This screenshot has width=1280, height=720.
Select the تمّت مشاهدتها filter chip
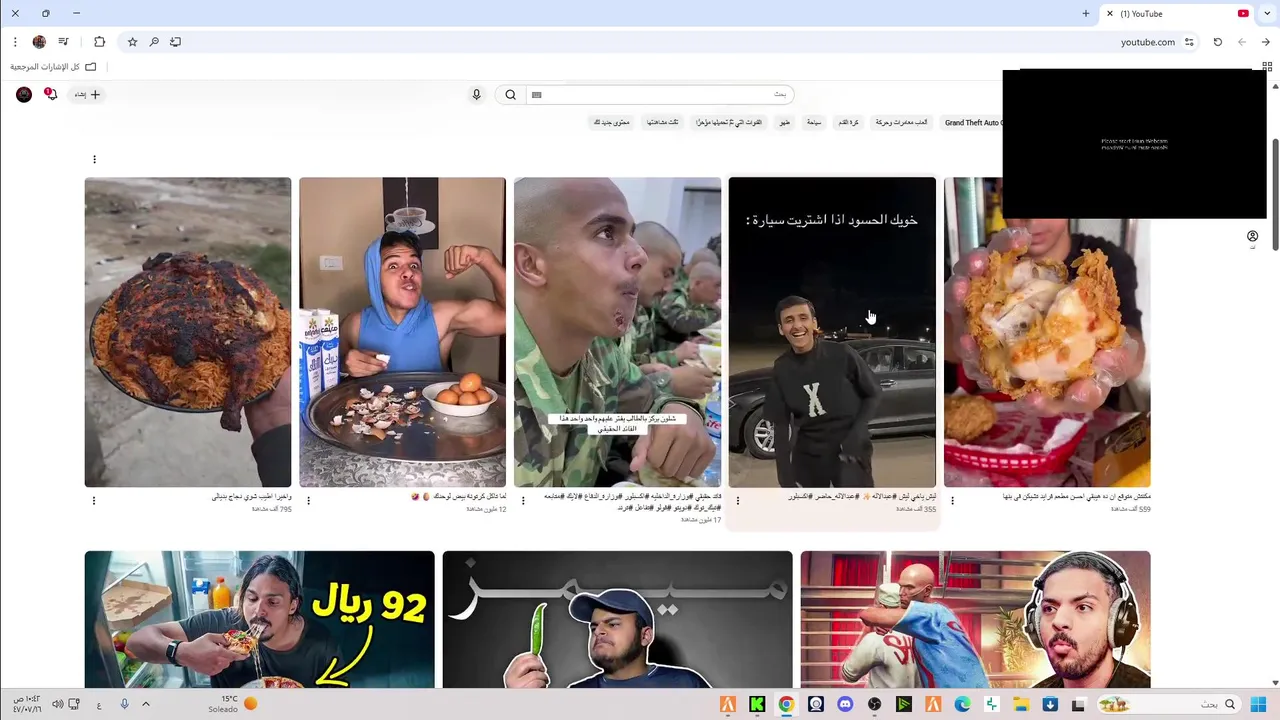662,122
